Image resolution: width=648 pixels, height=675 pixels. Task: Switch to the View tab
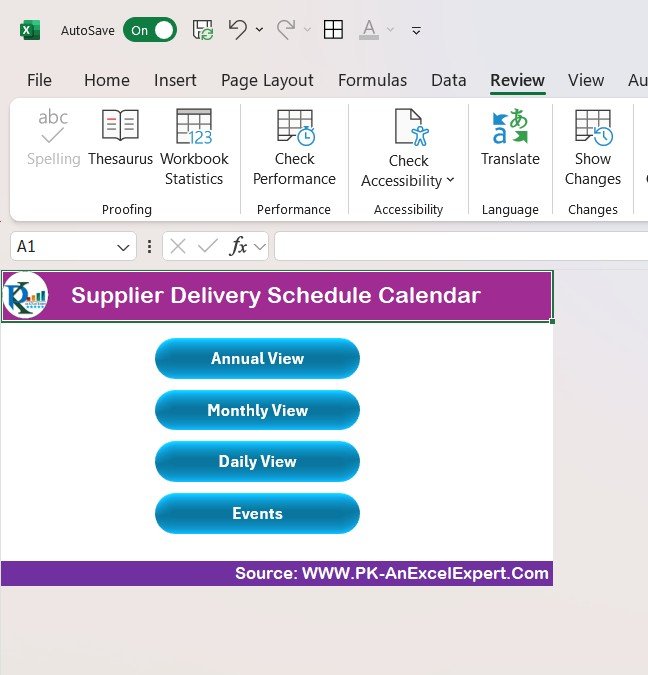[x=586, y=80]
